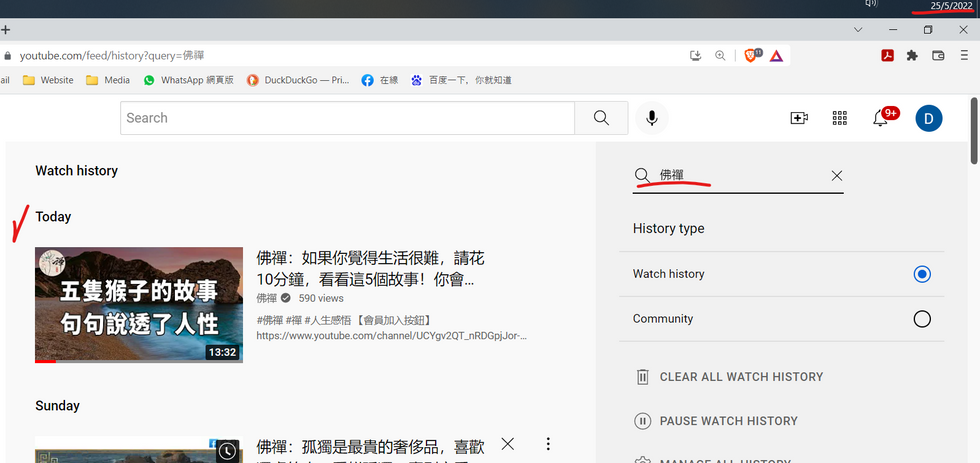Screen dimensions: 980x463
Task: Open the account avatar labeled D
Action: pyautogui.click(x=929, y=118)
